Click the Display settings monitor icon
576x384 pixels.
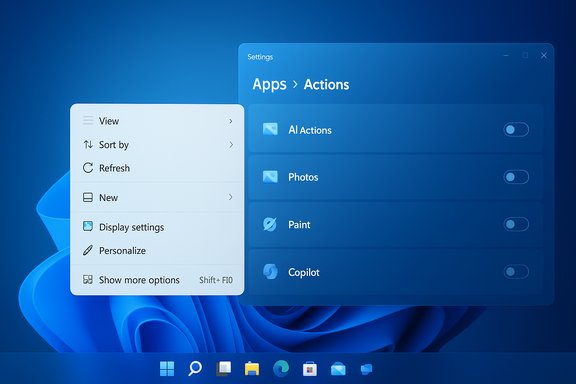88,226
